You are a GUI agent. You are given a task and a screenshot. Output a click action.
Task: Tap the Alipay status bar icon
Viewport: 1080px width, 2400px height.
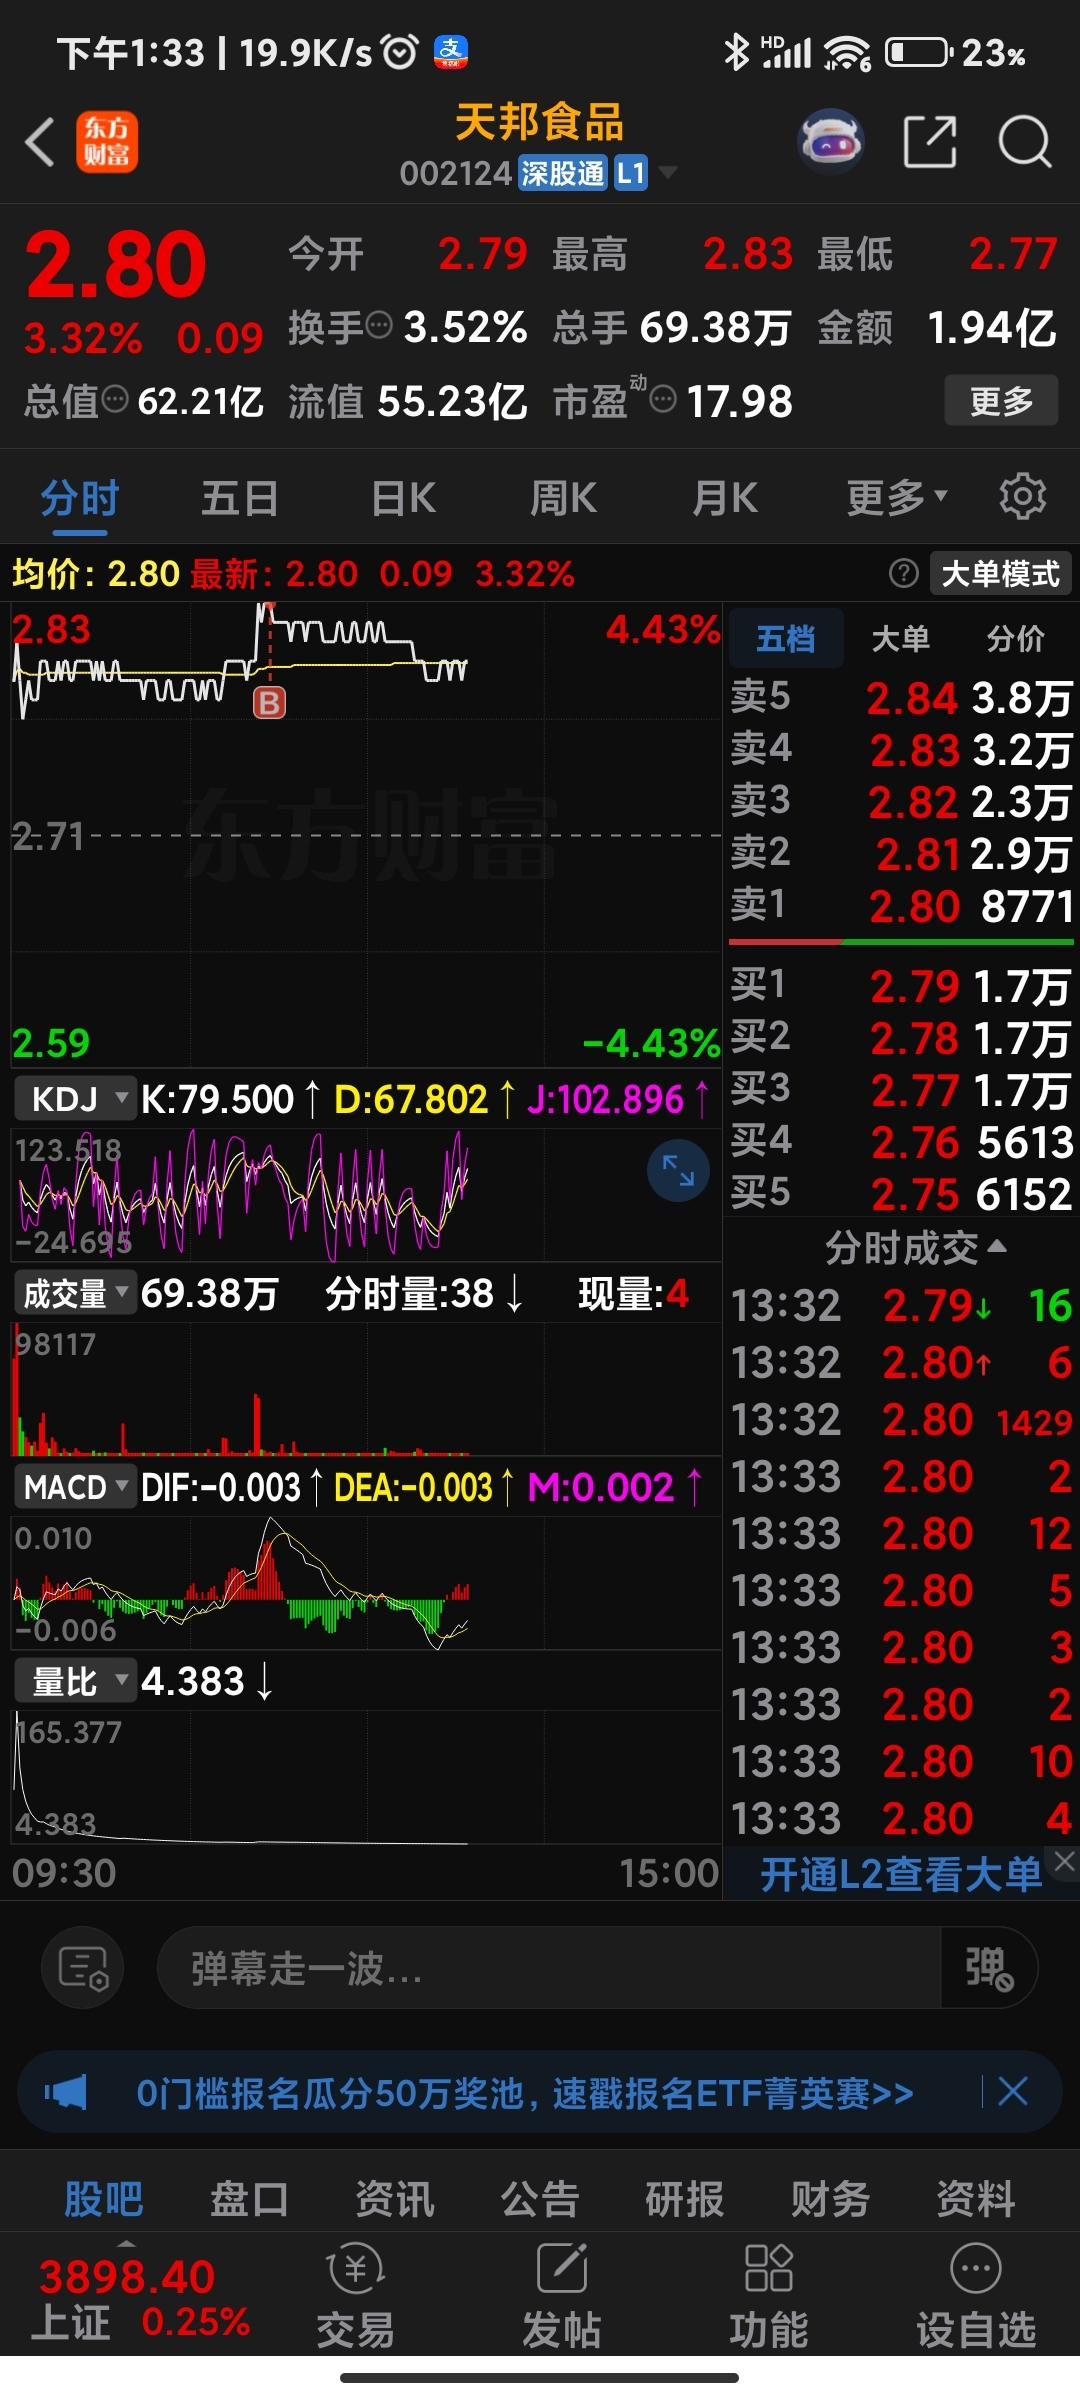(451, 51)
